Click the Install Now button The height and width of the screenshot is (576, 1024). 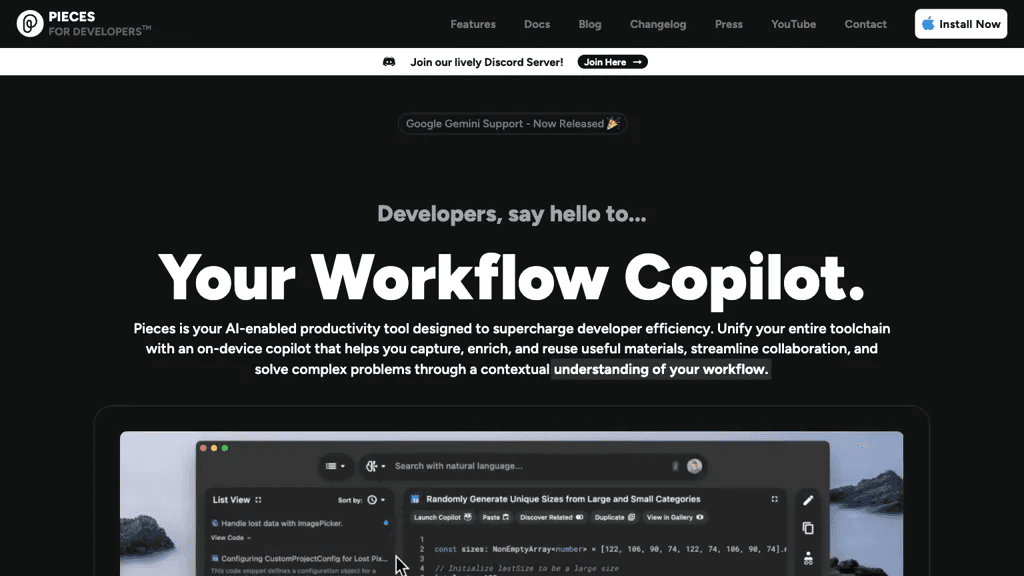click(x=961, y=24)
